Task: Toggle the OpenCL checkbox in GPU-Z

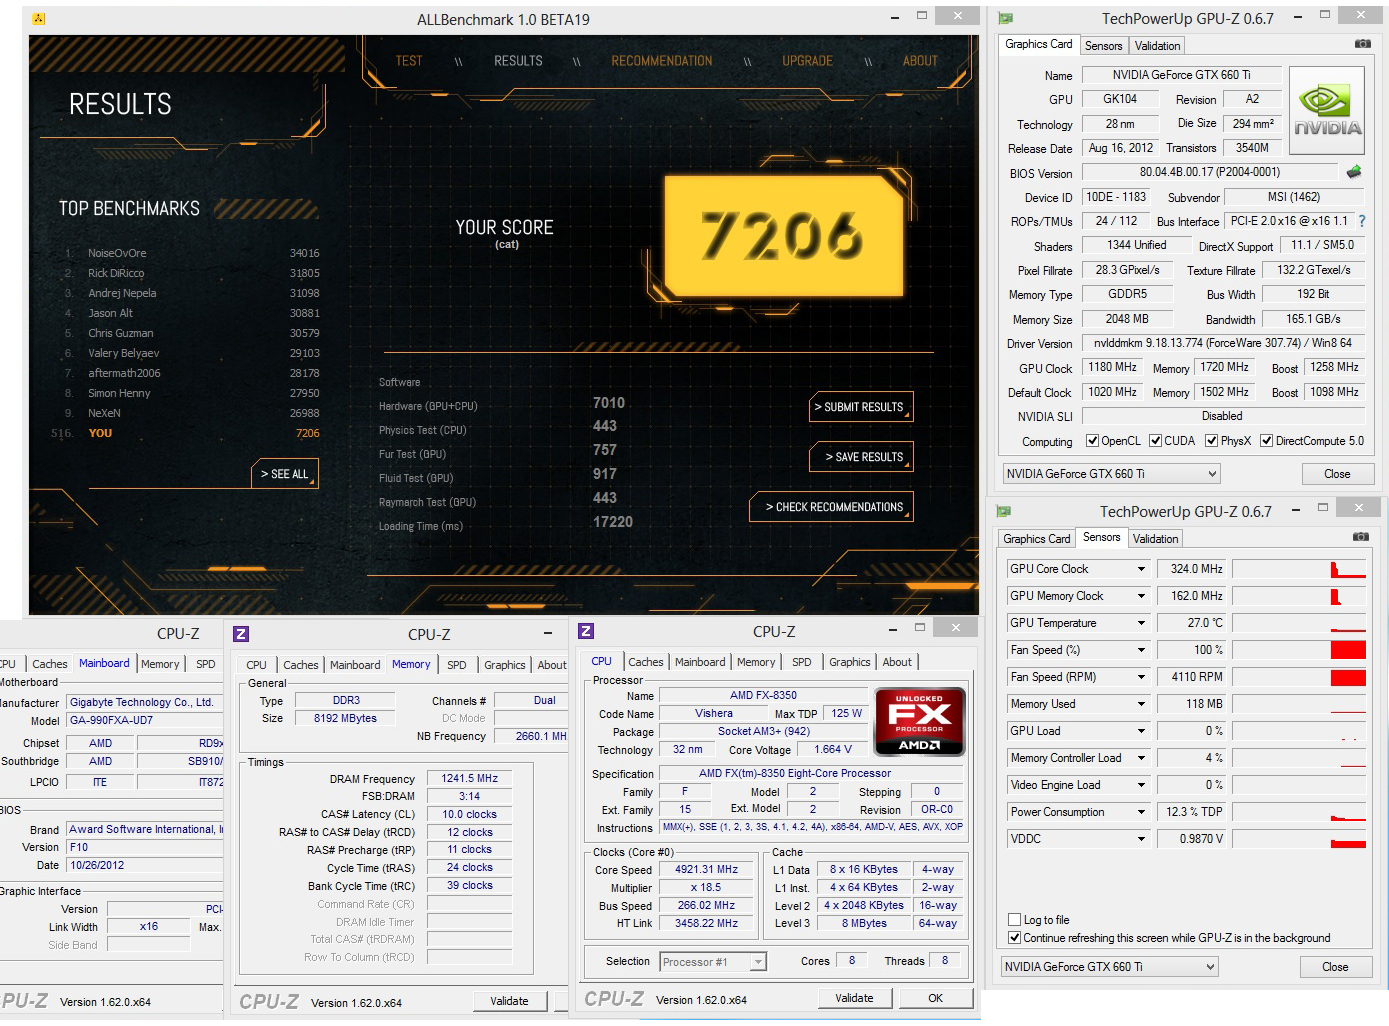Action: tap(1093, 441)
